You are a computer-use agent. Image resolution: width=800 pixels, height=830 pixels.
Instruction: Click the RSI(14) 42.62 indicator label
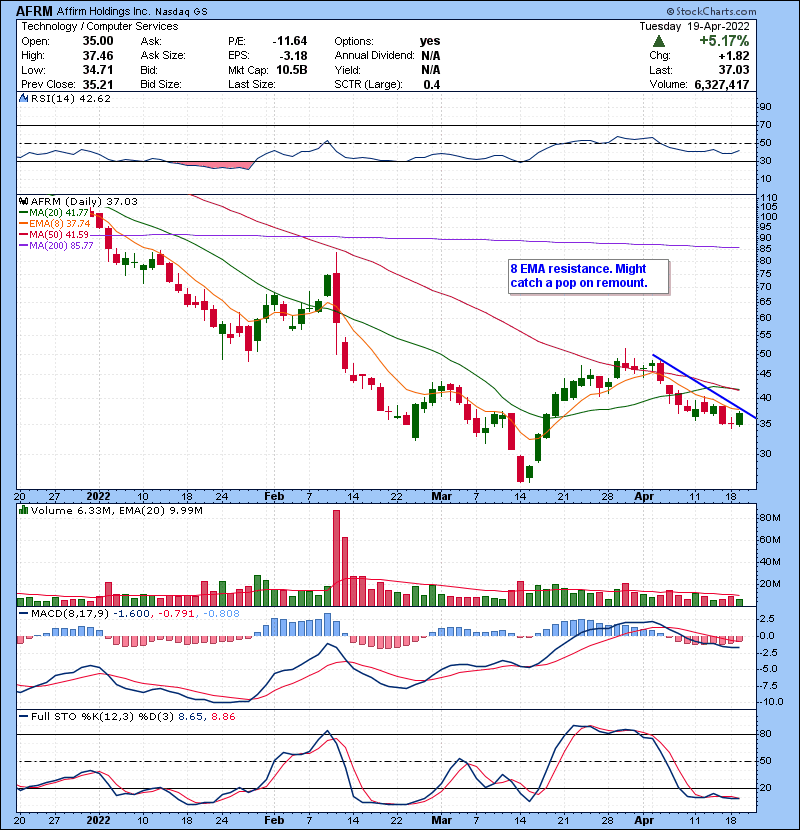coord(70,98)
